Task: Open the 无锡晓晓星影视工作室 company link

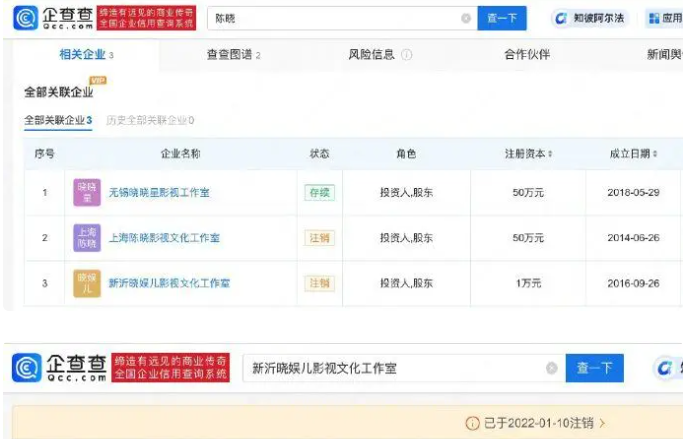Action: (159, 193)
